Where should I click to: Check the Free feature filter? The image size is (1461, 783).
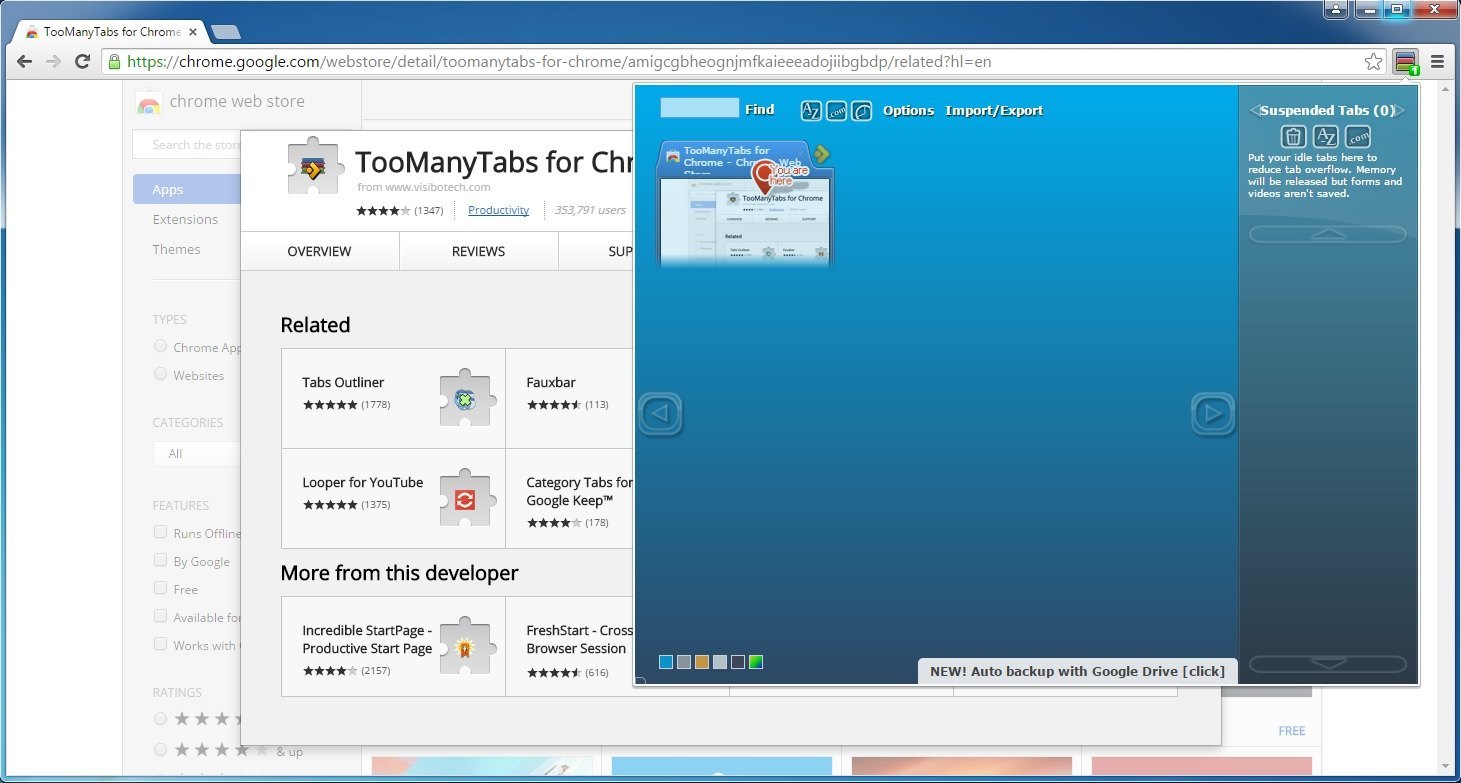(160, 588)
